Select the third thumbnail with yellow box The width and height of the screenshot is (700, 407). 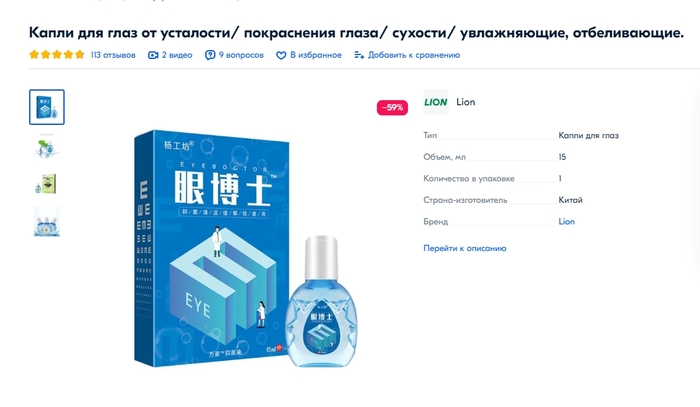click(46, 184)
